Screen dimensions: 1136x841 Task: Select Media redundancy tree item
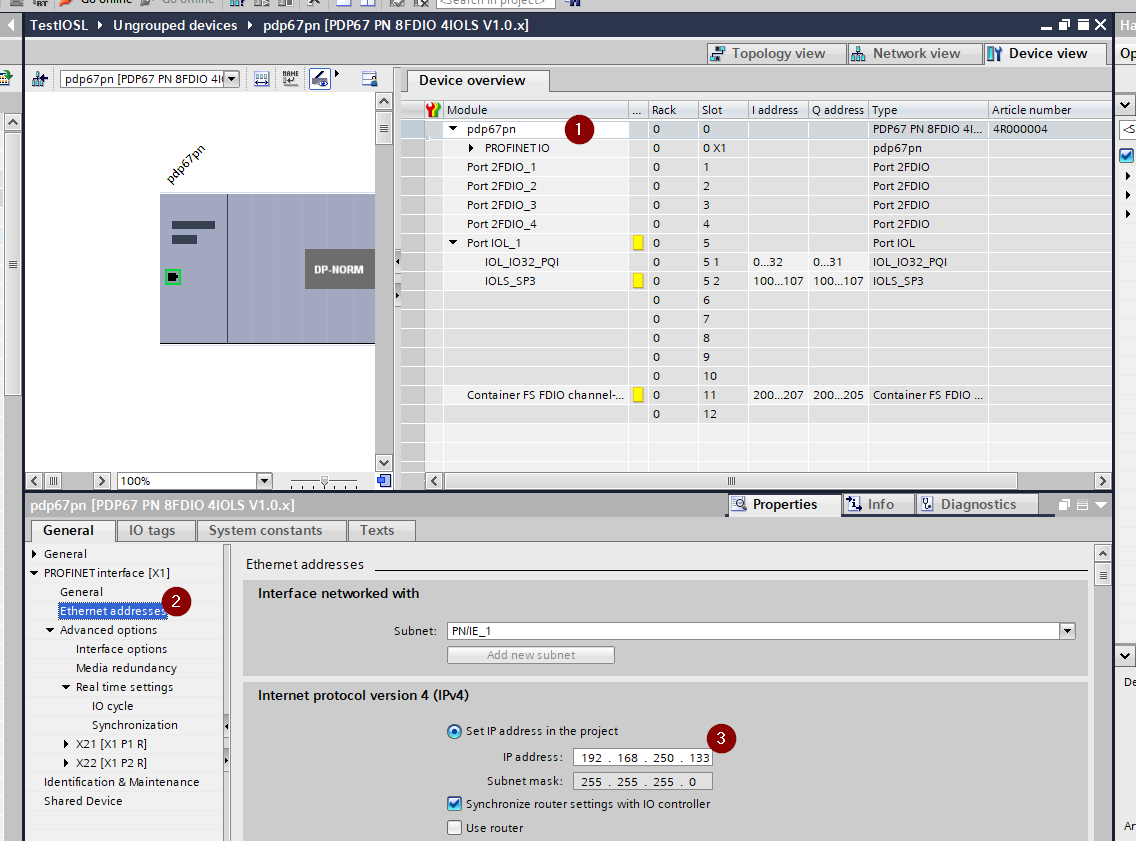[126, 668]
